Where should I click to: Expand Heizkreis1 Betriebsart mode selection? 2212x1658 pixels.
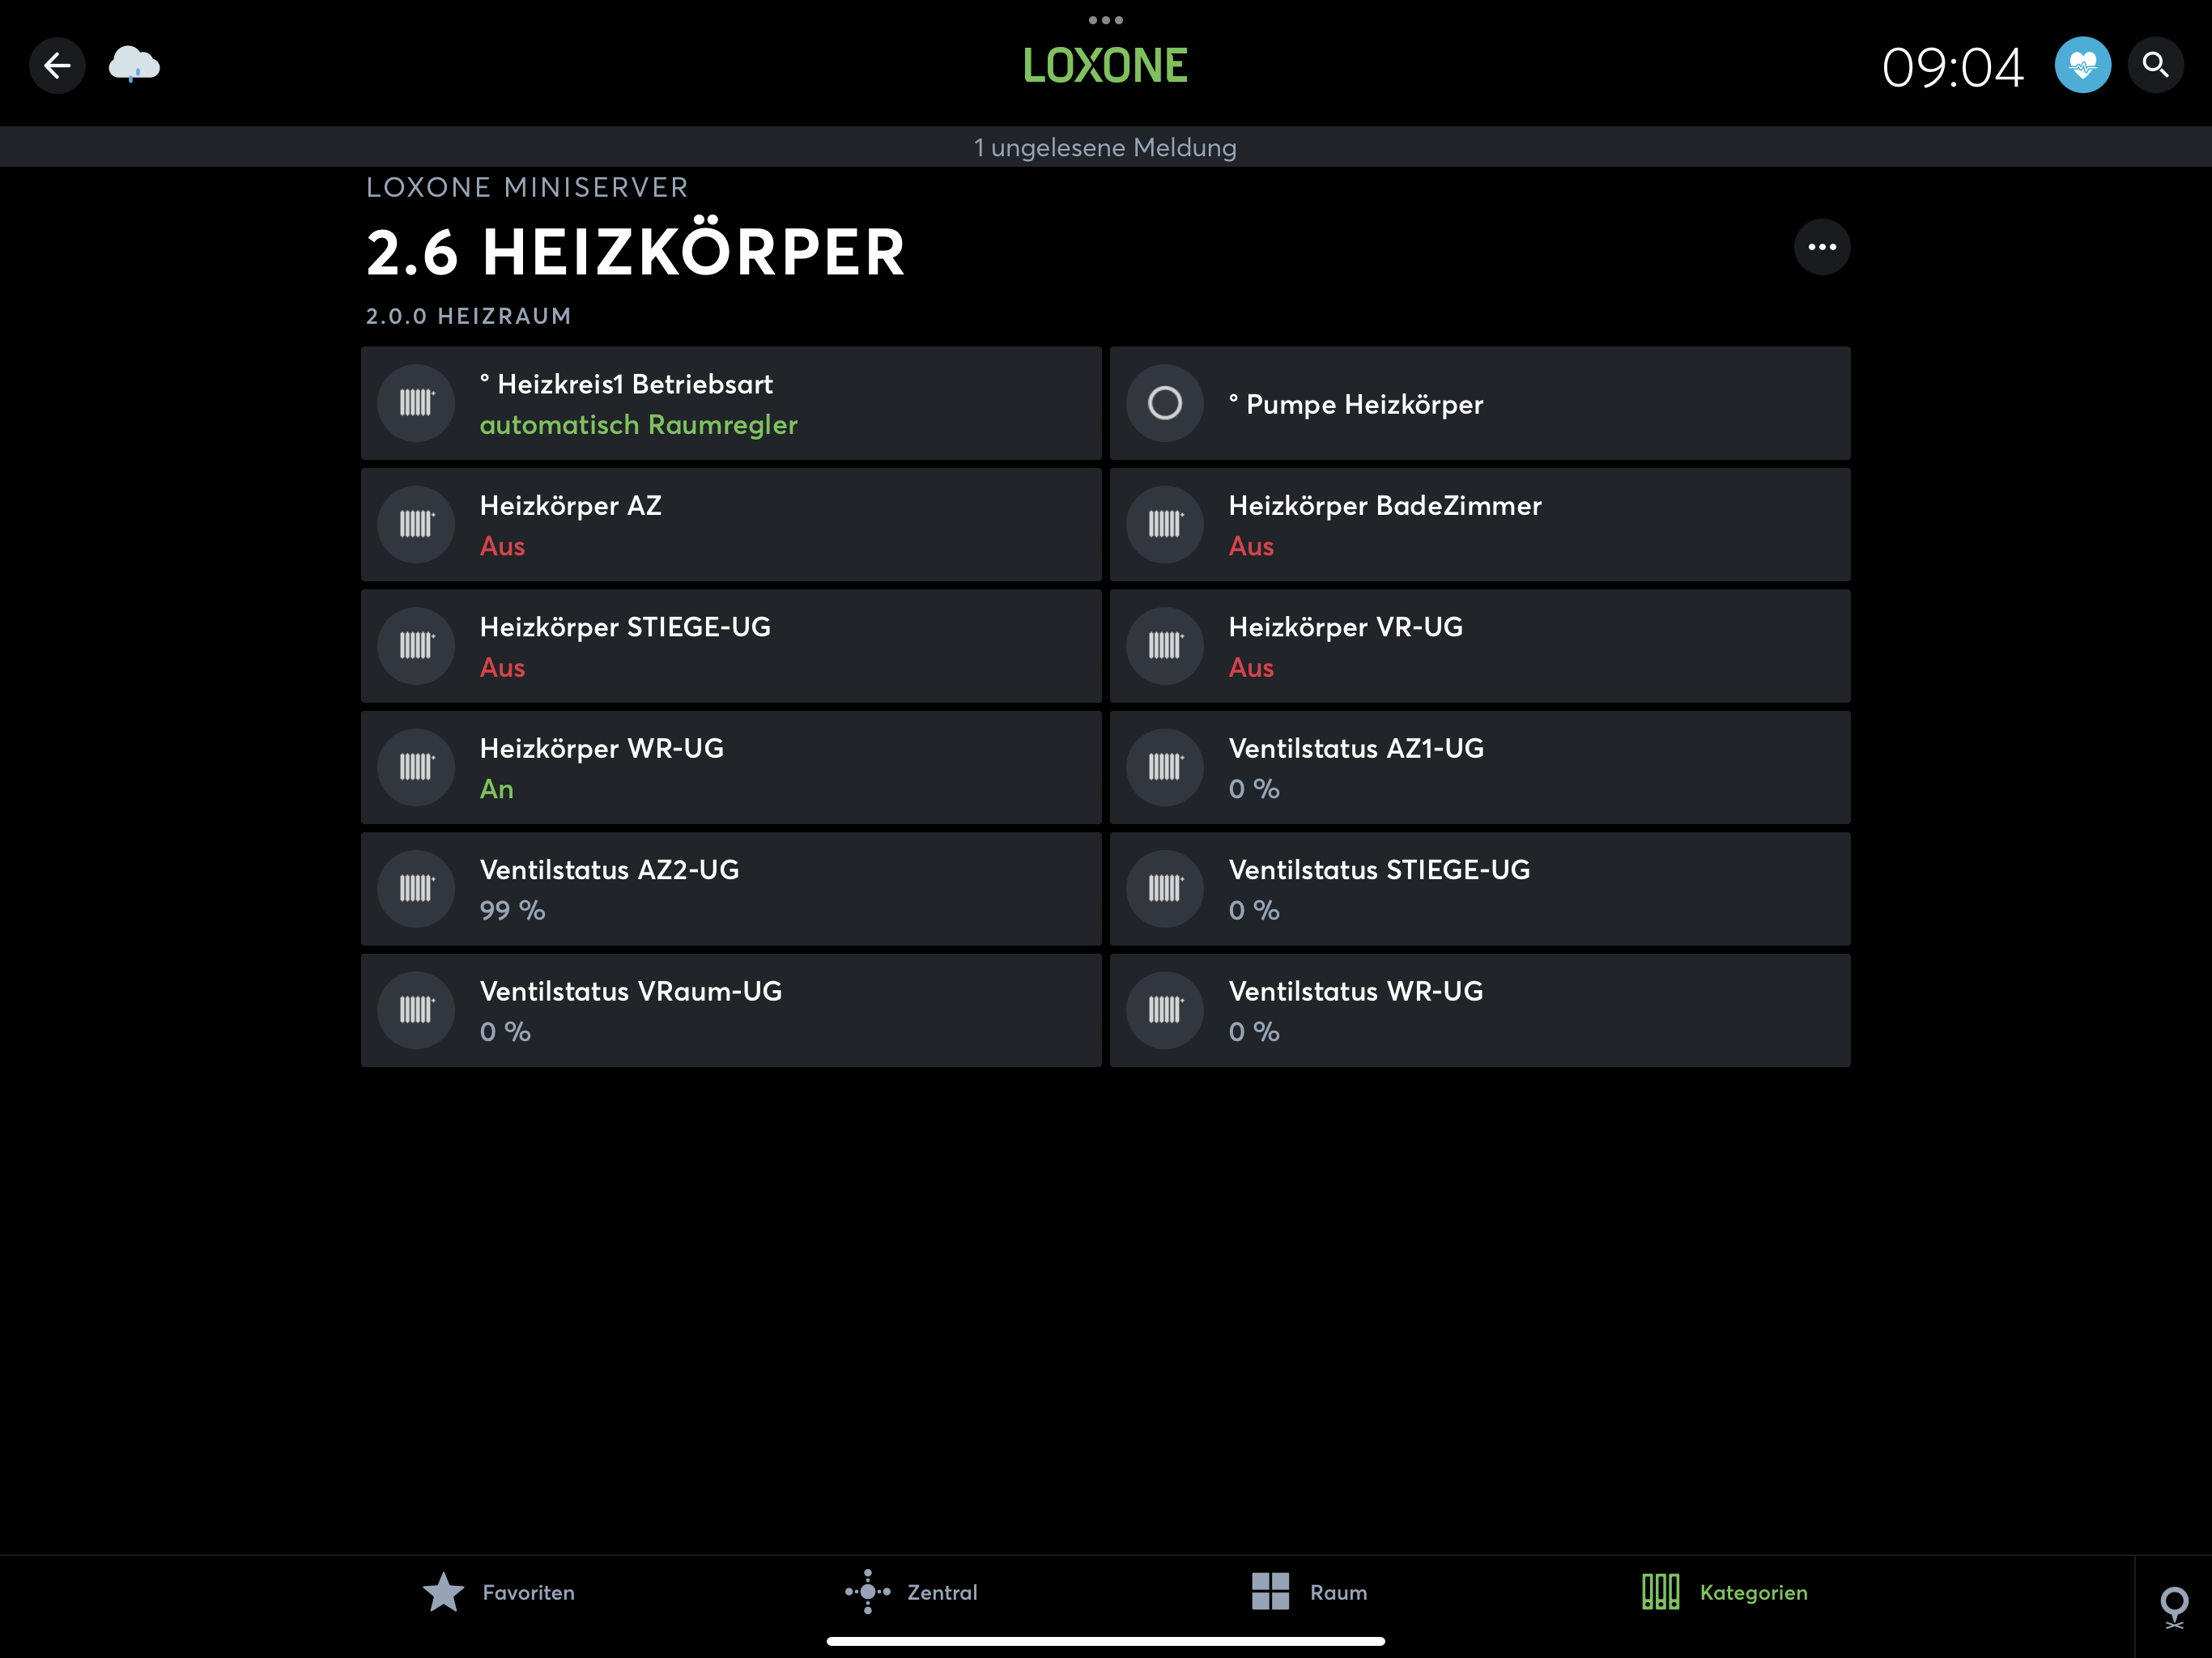(x=730, y=403)
